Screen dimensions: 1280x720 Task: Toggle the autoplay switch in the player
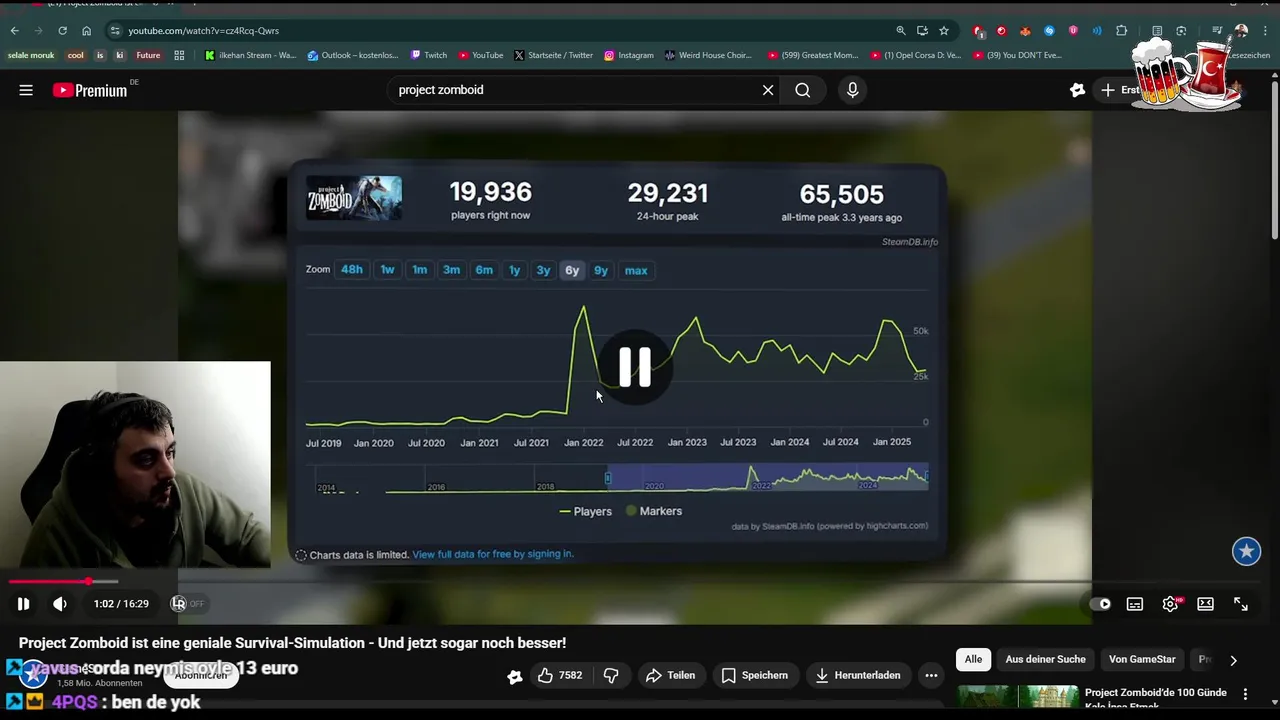pos(1099,603)
